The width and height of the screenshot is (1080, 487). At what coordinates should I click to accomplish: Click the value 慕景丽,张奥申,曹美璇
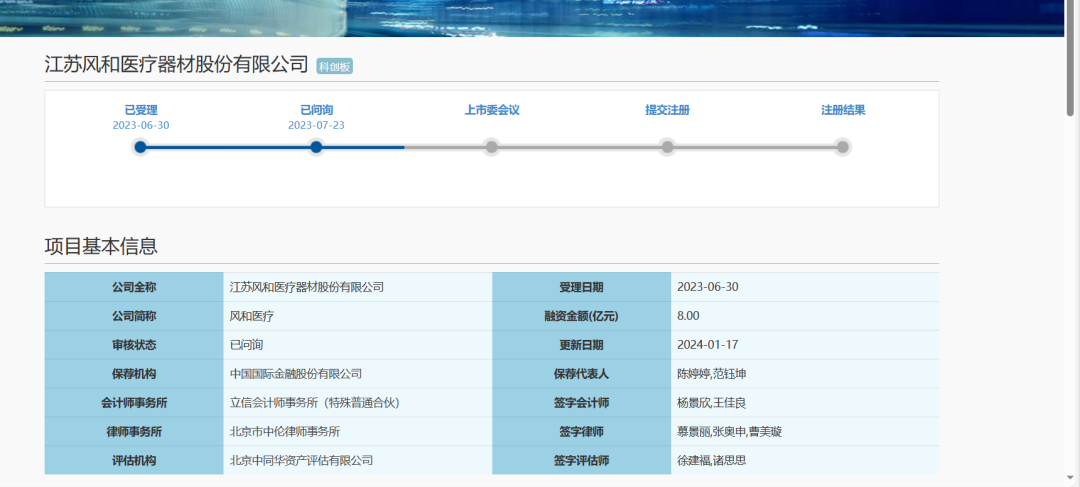click(729, 432)
